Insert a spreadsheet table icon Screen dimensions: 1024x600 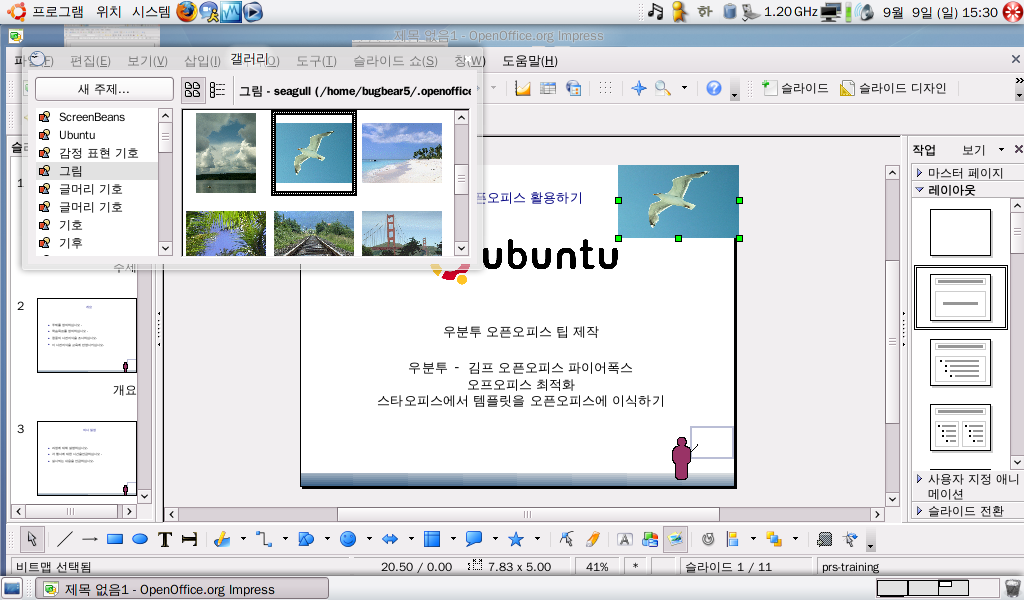(x=548, y=88)
